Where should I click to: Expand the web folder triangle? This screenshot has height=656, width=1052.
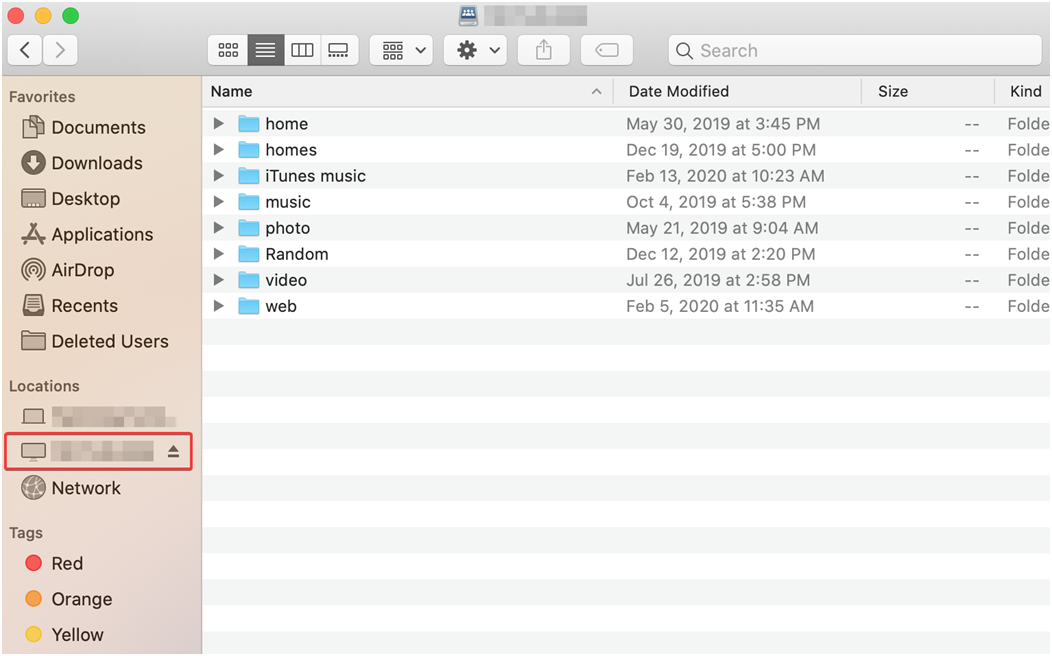pos(218,306)
